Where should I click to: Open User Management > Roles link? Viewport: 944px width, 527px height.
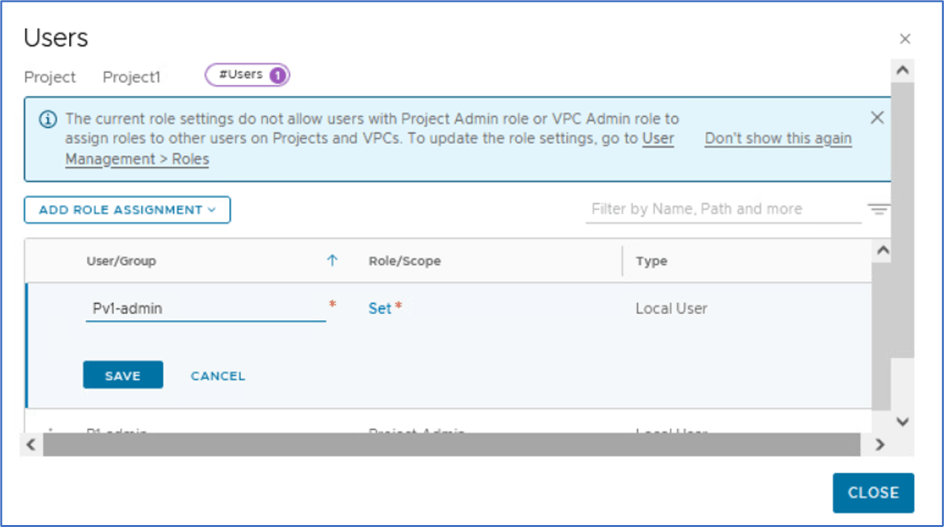(x=137, y=159)
